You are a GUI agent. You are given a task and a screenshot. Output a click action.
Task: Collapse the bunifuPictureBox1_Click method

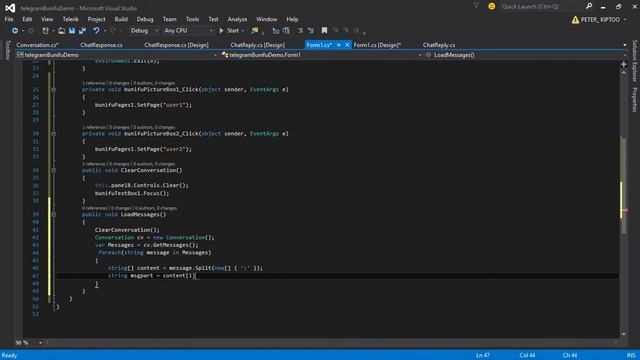pyautogui.click(x=53, y=89)
